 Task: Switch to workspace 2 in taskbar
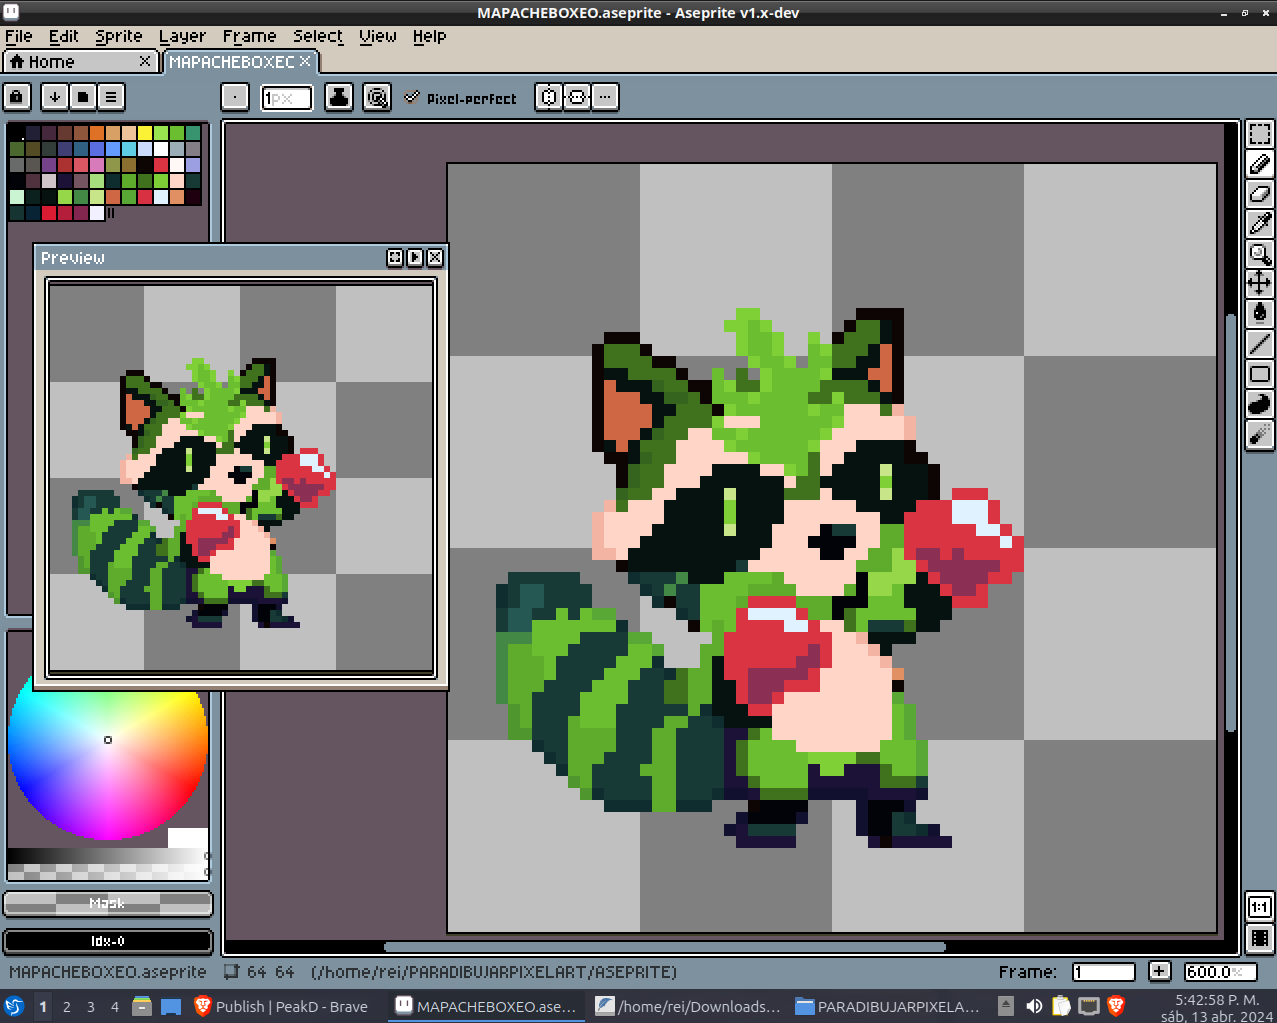[x=67, y=1007]
